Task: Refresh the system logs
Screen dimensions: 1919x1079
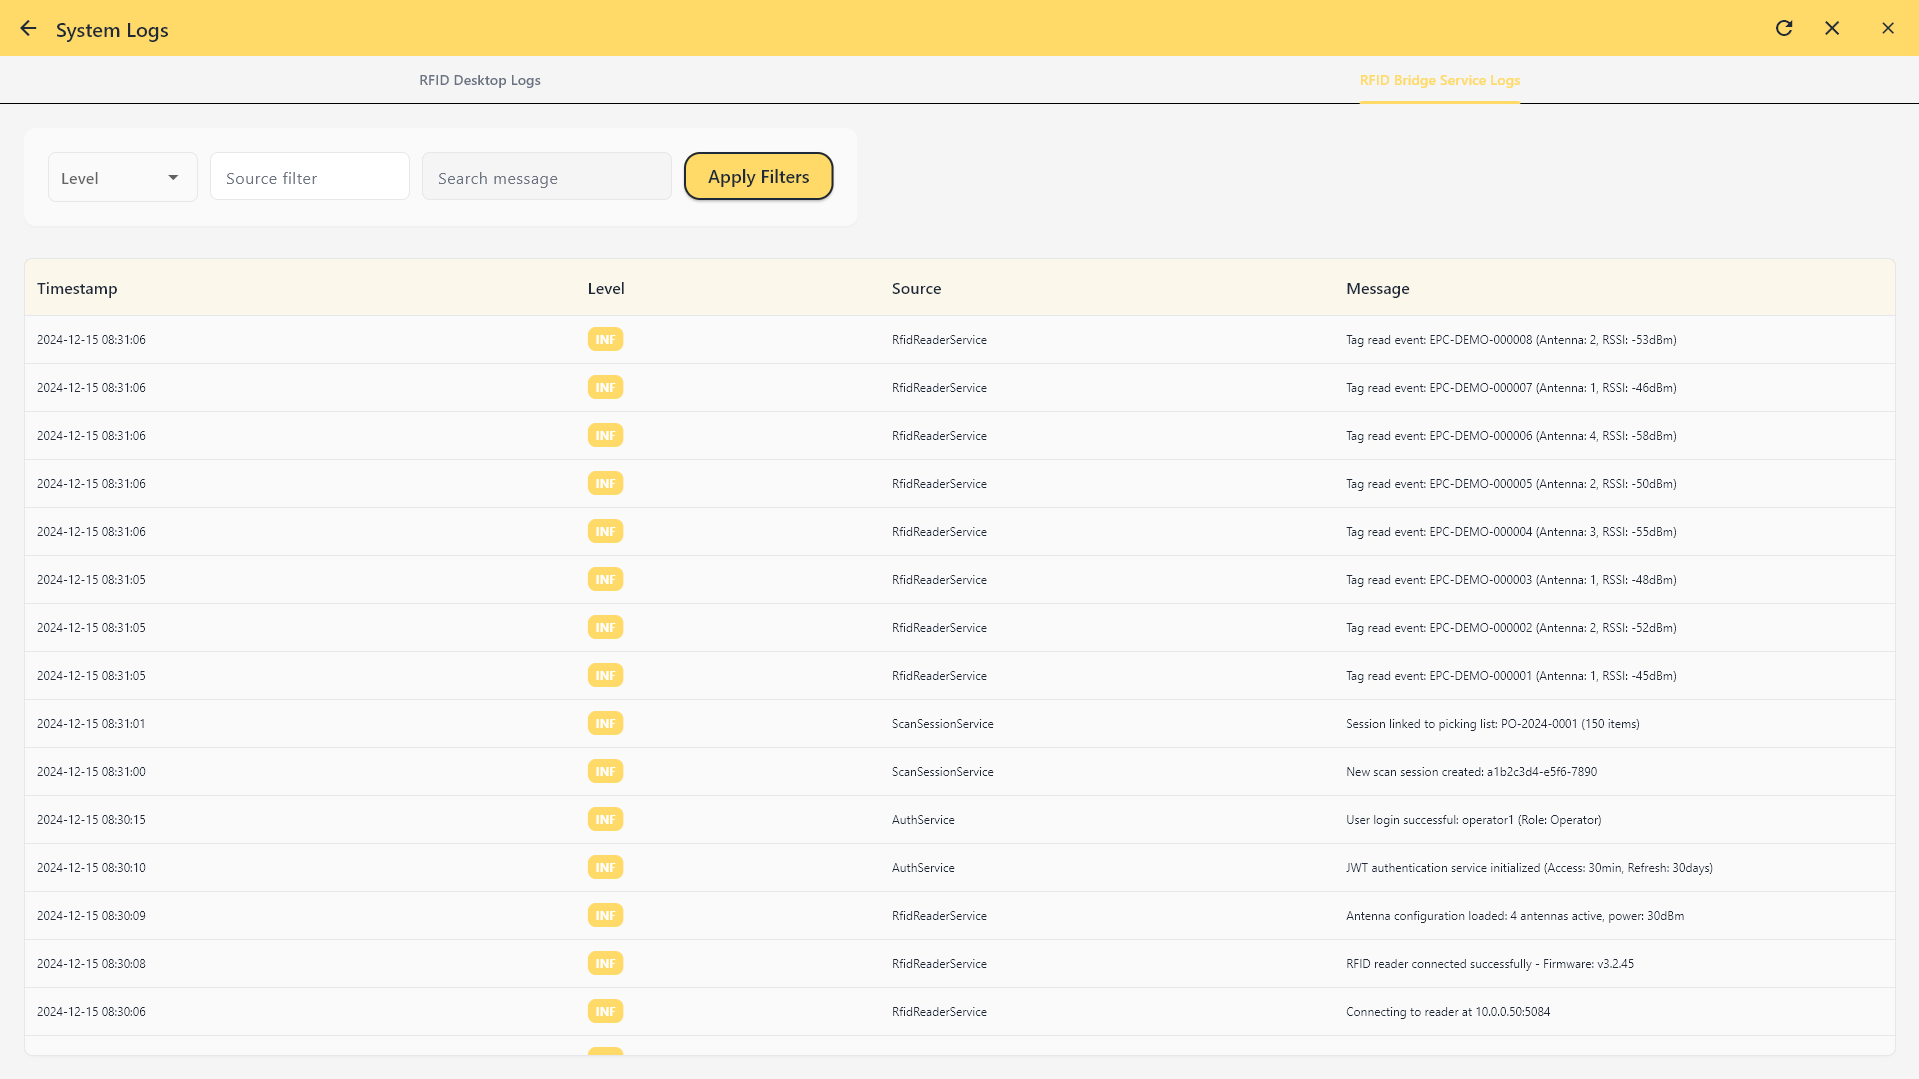Action: (1784, 29)
